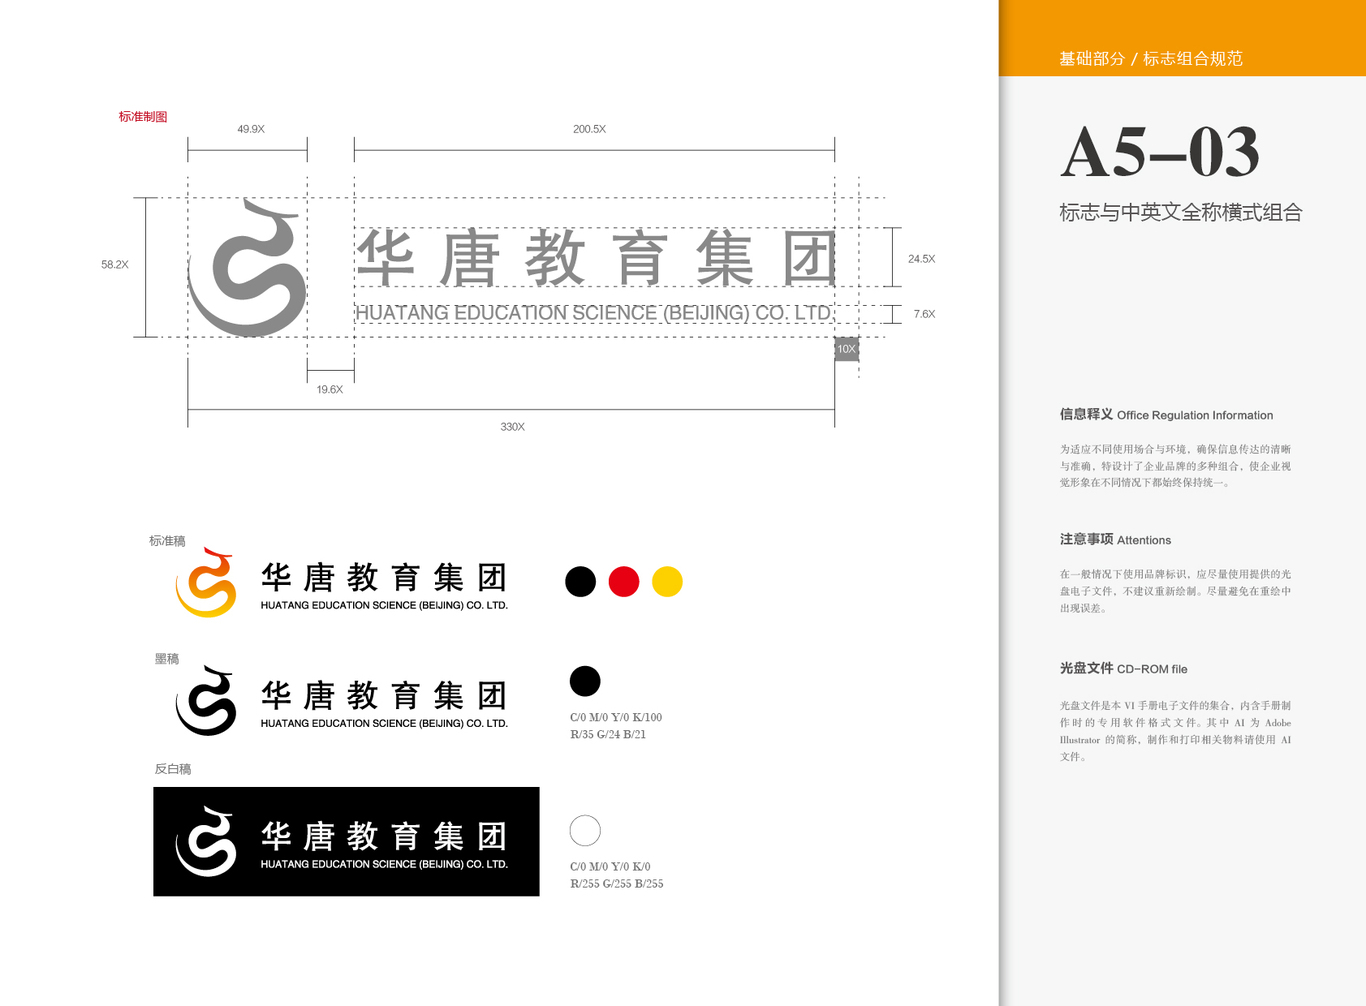Pick the yellow color swatch
This screenshot has height=1006, width=1366.
(667, 581)
